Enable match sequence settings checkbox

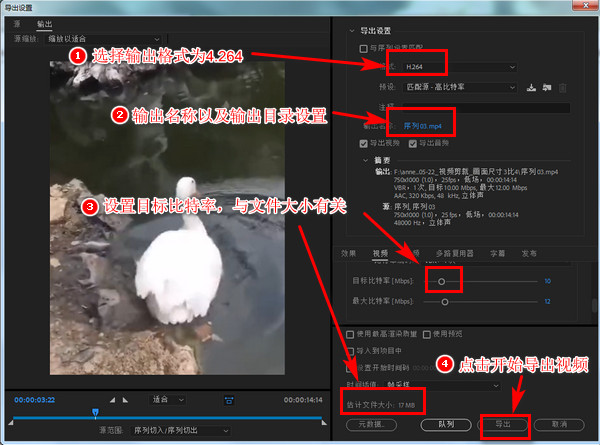[x=363, y=49]
